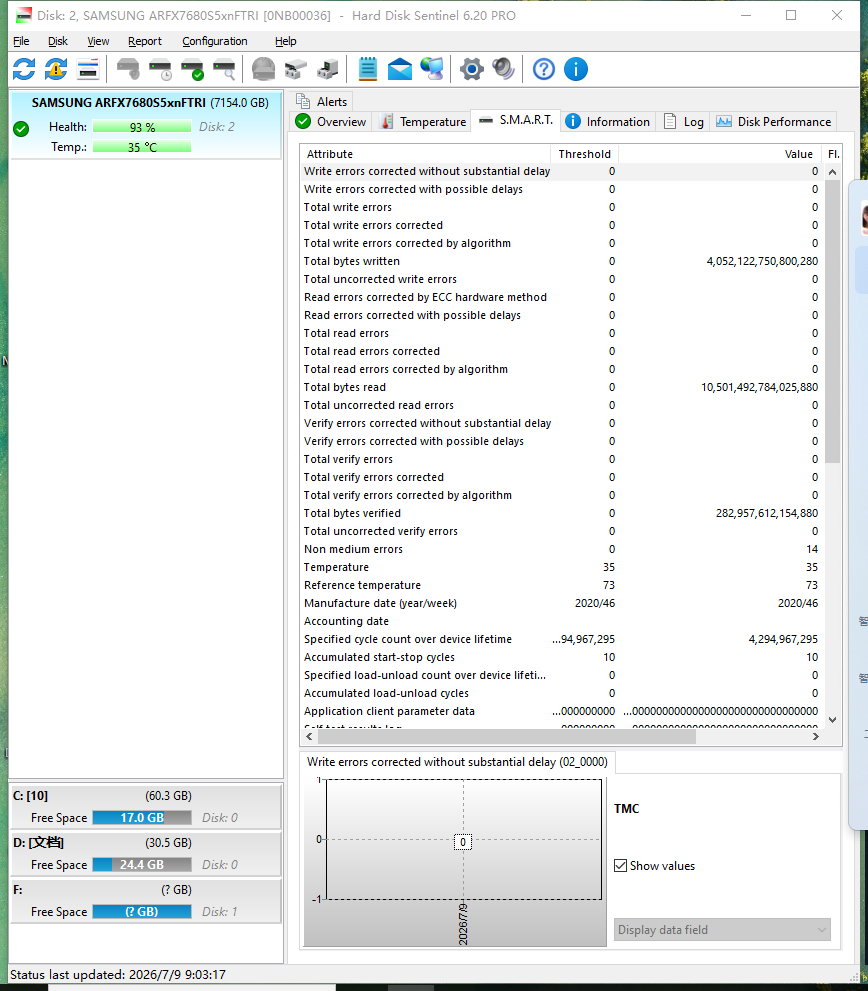Open configuration with the gear icon
This screenshot has height=991, width=868.
(472, 69)
